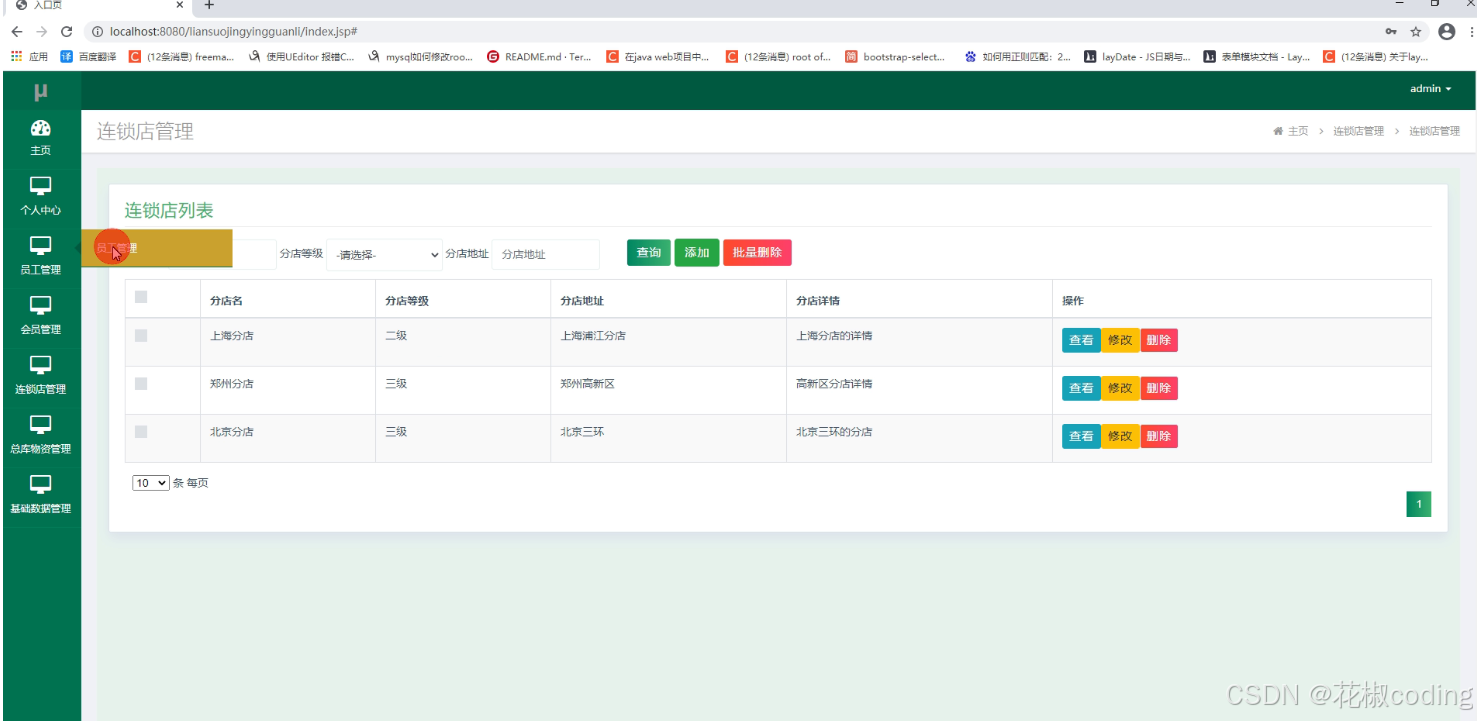Image resolution: width=1477 pixels, height=721 pixels.
Task: View 北京分店 with 查看 button
Action: 1081,436
